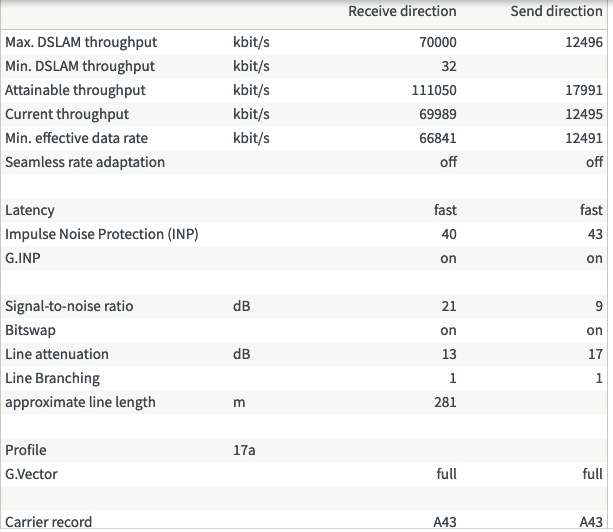This screenshot has width=613, height=532.
Task: Click the Profile value 17a
Action: point(244,450)
